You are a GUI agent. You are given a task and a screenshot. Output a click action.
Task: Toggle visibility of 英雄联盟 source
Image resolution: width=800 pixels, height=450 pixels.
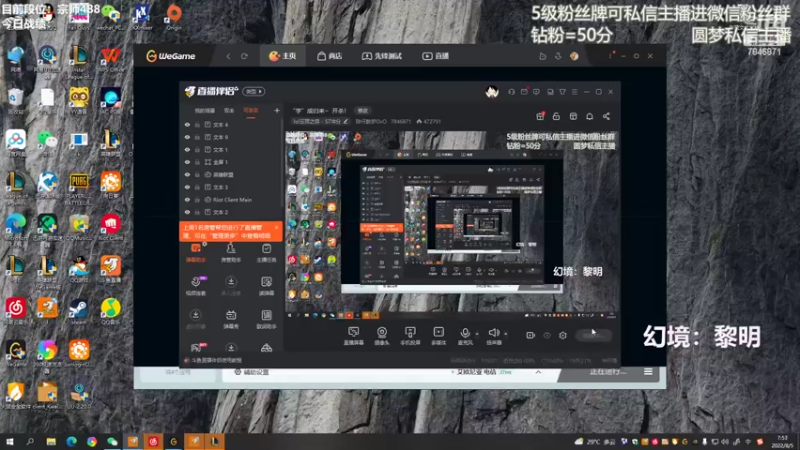pos(187,174)
